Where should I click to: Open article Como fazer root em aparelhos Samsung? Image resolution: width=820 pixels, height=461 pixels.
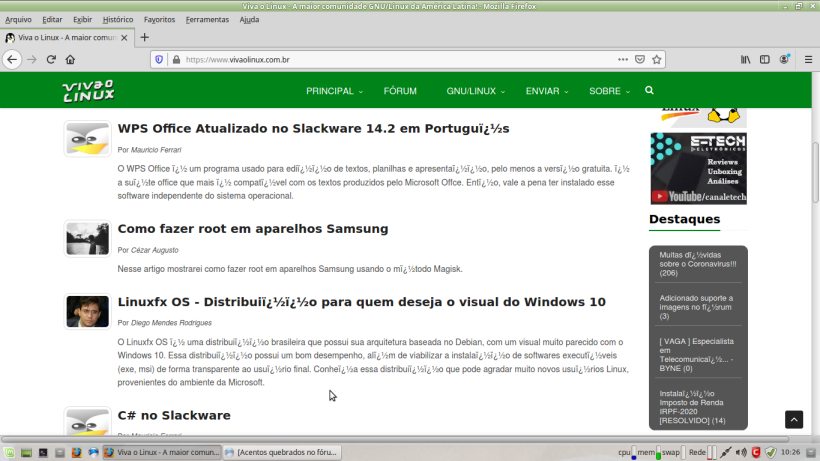pyautogui.click(x=253, y=229)
